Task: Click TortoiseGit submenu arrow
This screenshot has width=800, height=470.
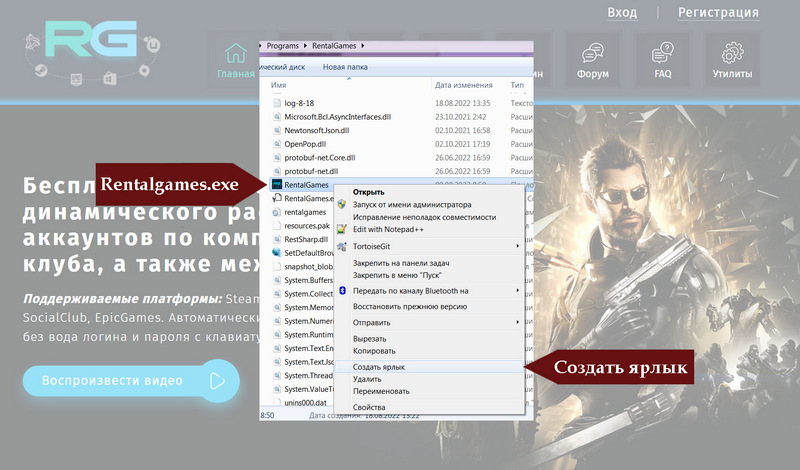Action: click(517, 246)
